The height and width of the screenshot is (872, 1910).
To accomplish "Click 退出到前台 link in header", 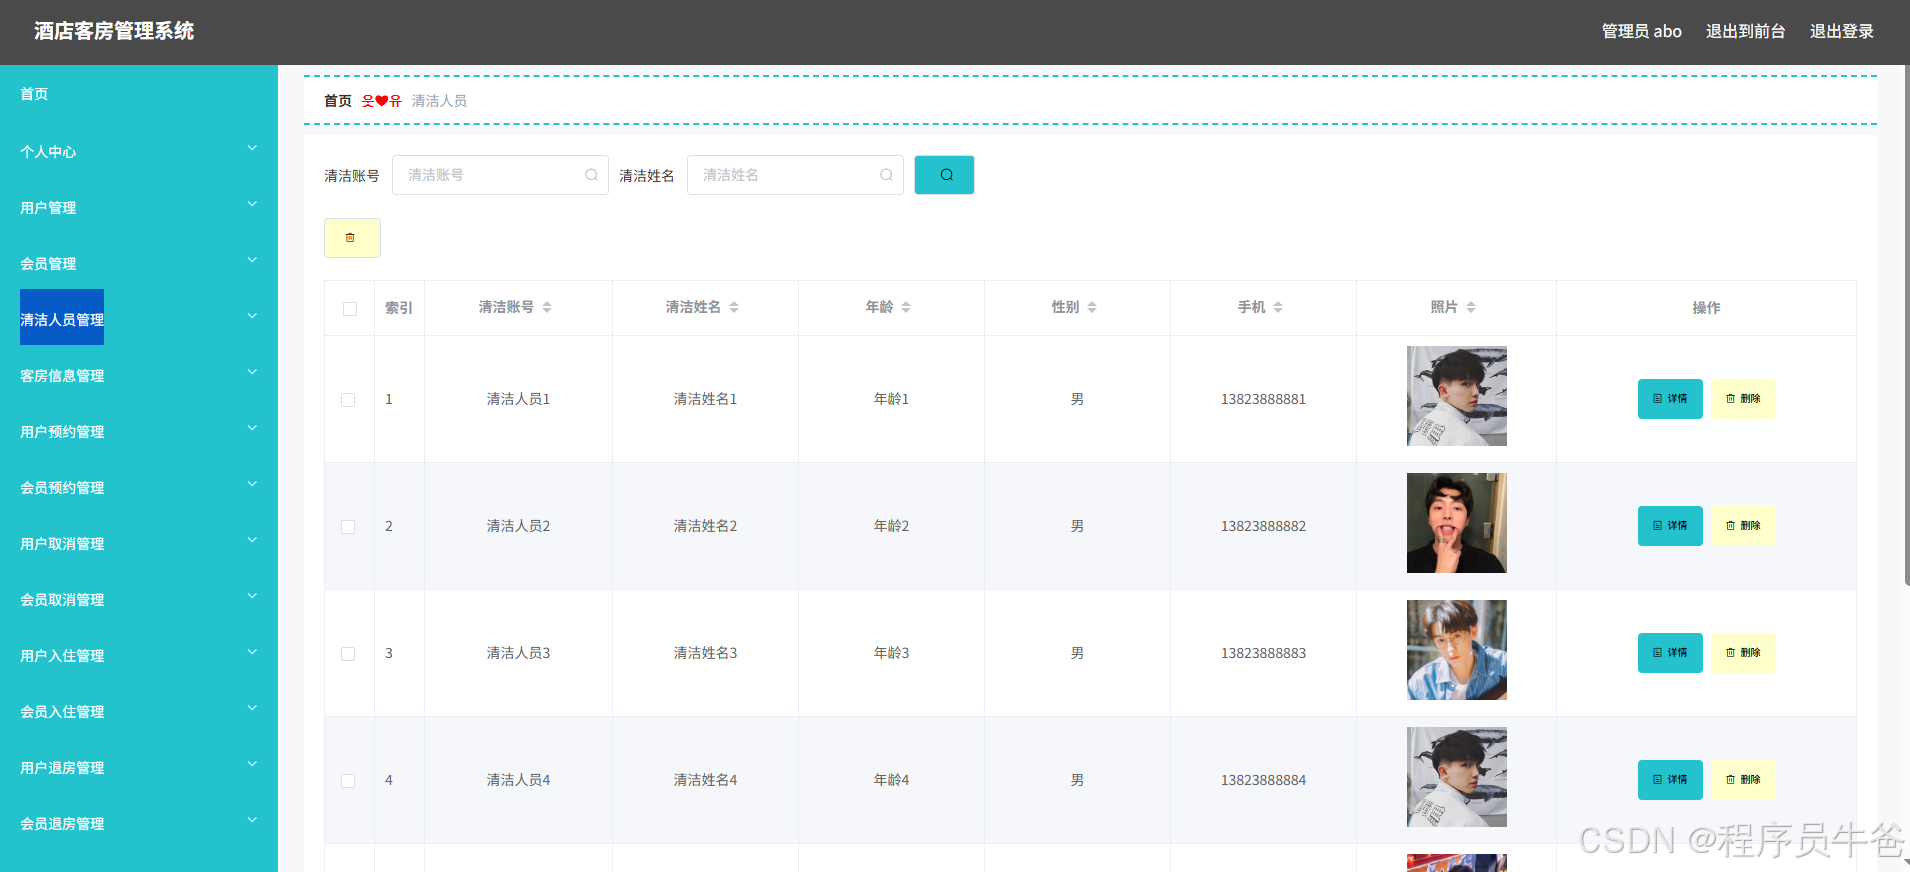I will (x=1745, y=31).
